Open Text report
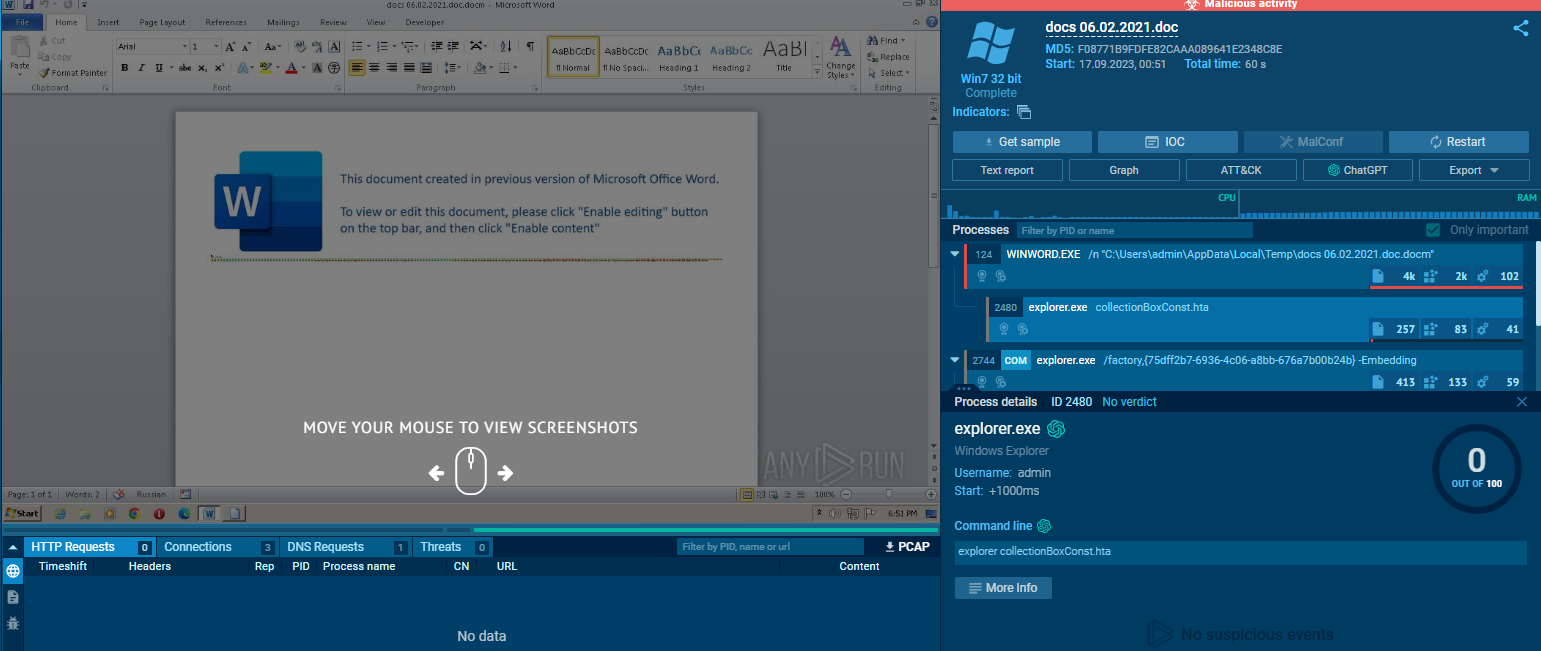Viewport: 1541px width, 651px height. 1007,170
